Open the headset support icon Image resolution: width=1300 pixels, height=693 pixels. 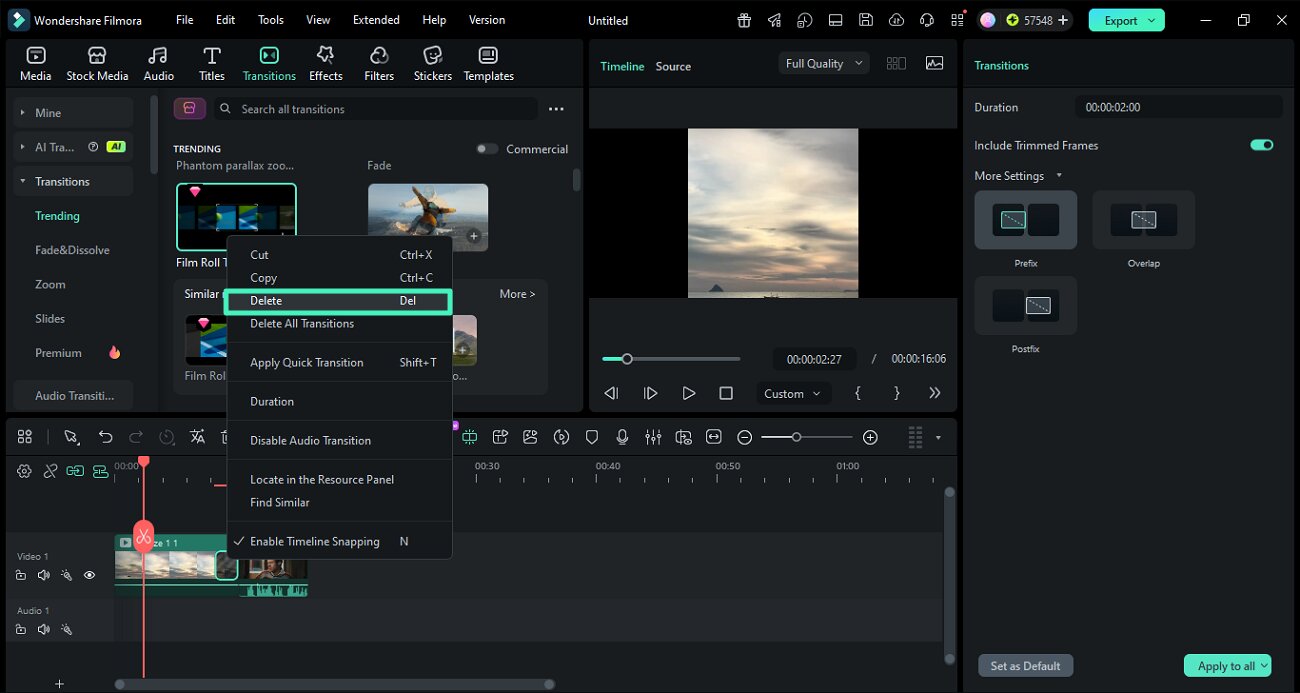coord(926,20)
